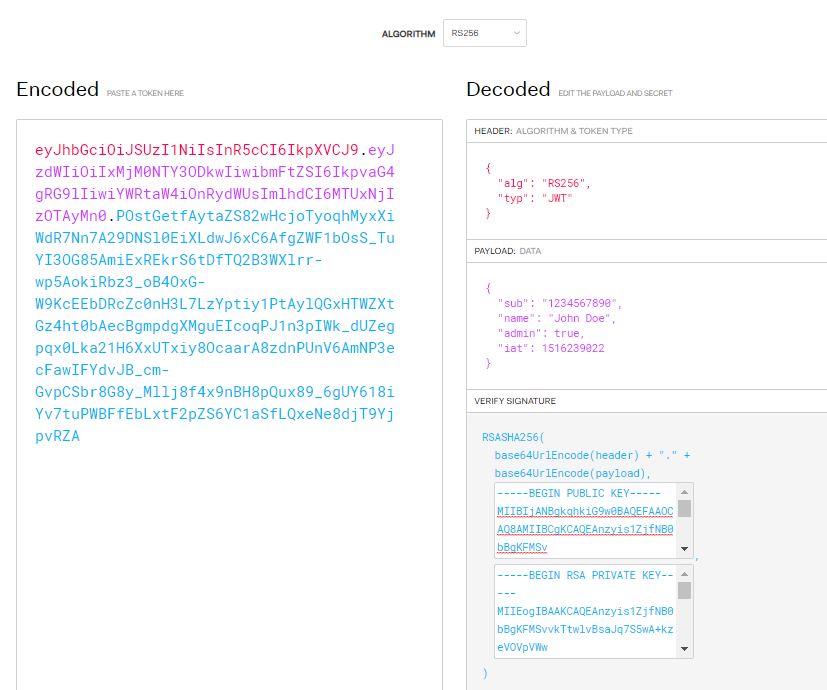Grab the public key scrollbar thumb
Screen dimensions: 827x690
[685, 508]
